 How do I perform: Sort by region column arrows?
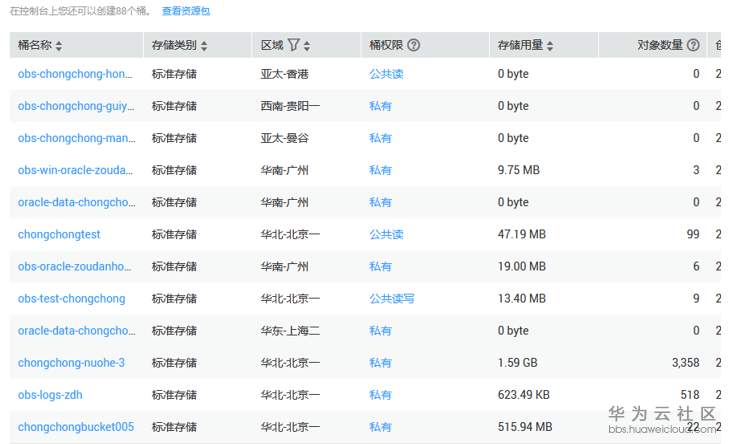click(x=307, y=46)
